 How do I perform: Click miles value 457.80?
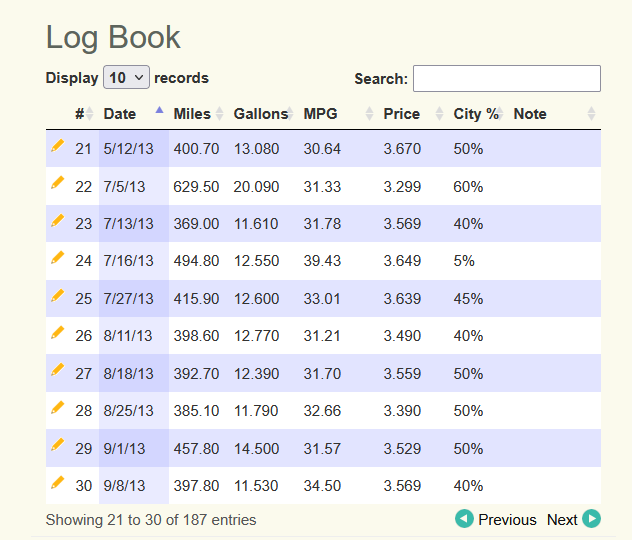196,449
